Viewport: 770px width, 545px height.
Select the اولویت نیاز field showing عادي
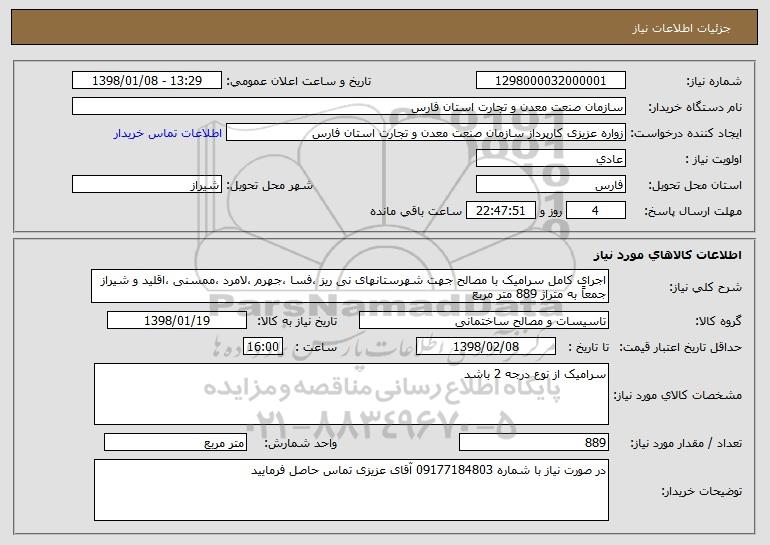pyautogui.click(x=550, y=159)
